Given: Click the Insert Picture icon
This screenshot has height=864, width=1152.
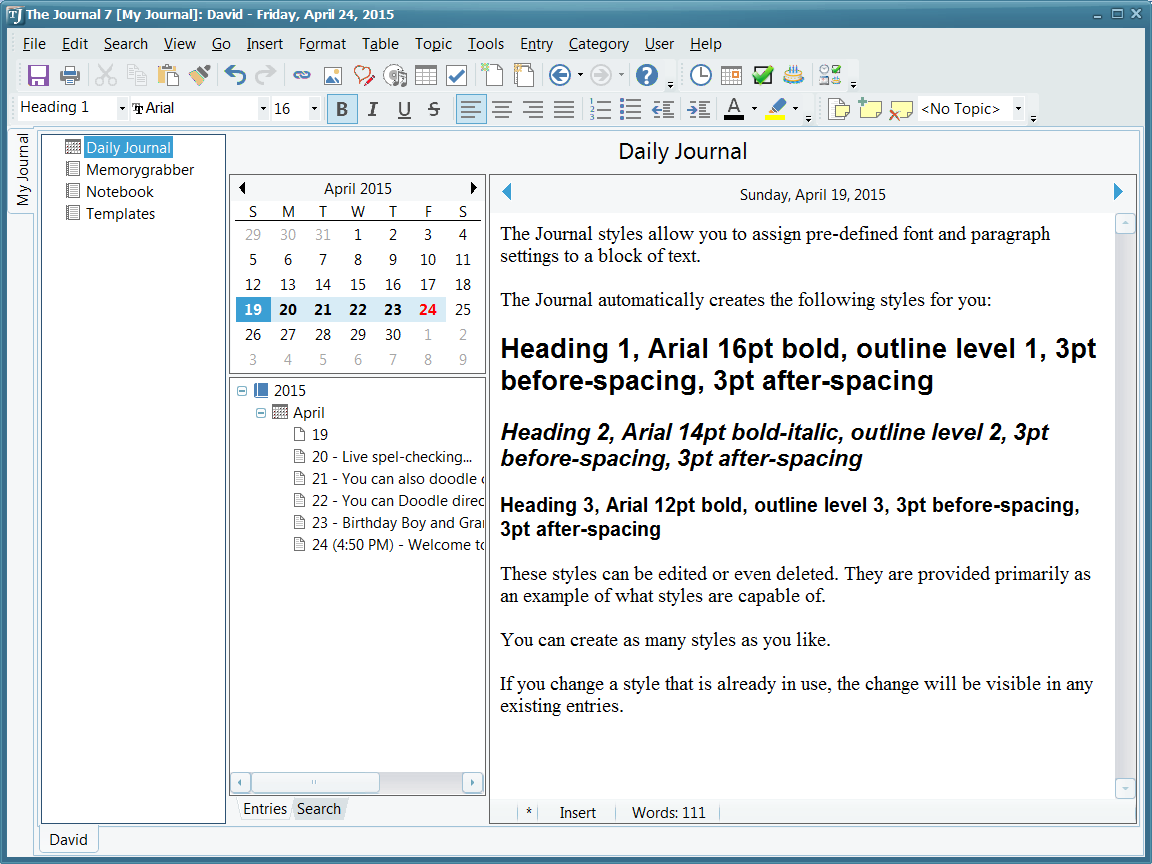Looking at the screenshot, I should pos(333,75).
